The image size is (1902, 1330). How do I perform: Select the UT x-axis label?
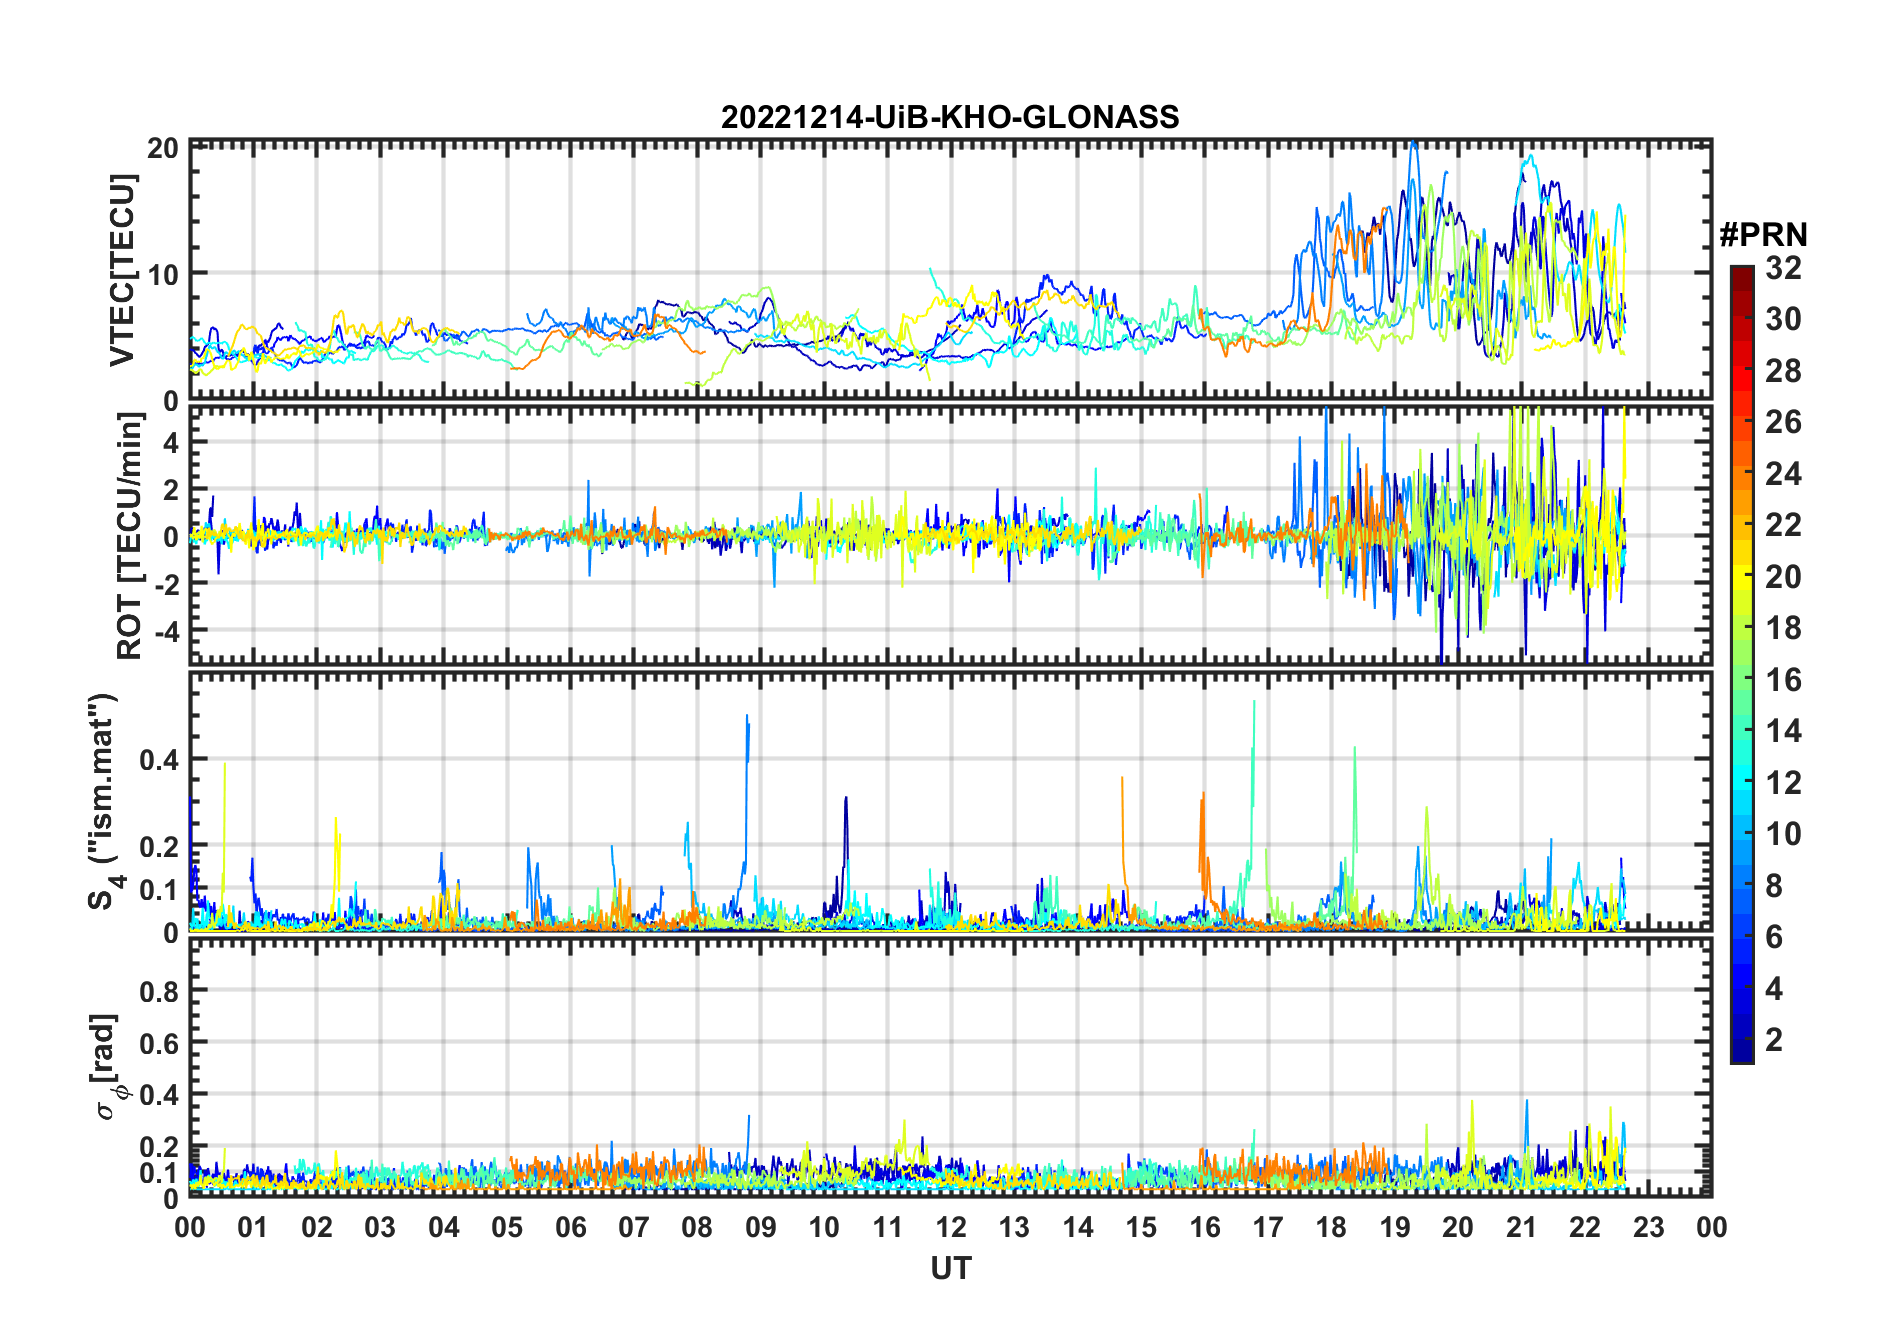[951, 1269]
